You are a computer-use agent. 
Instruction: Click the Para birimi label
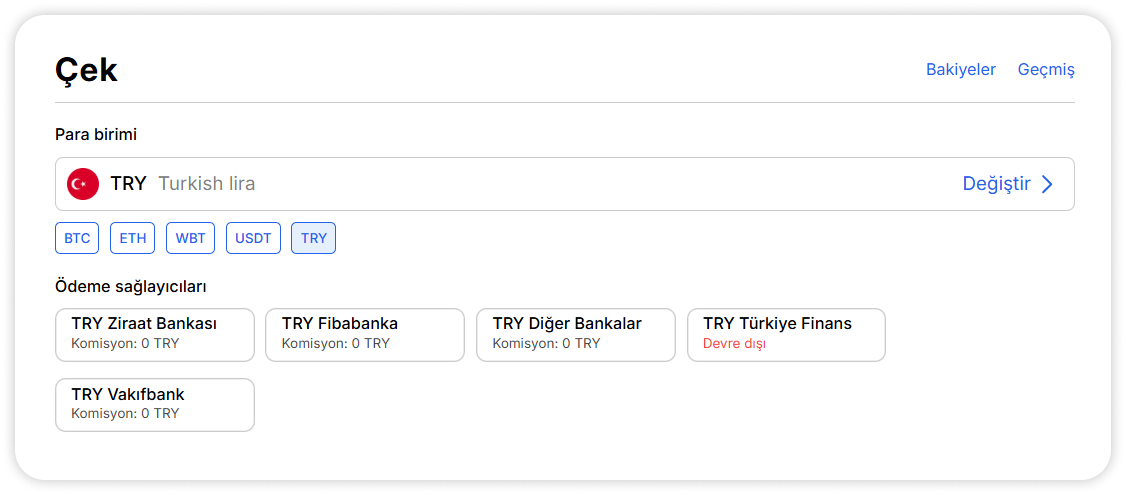(x=96, y=134)
